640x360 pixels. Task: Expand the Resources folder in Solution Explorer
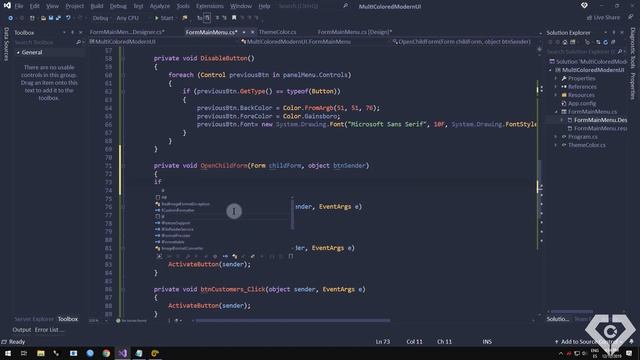556,95
